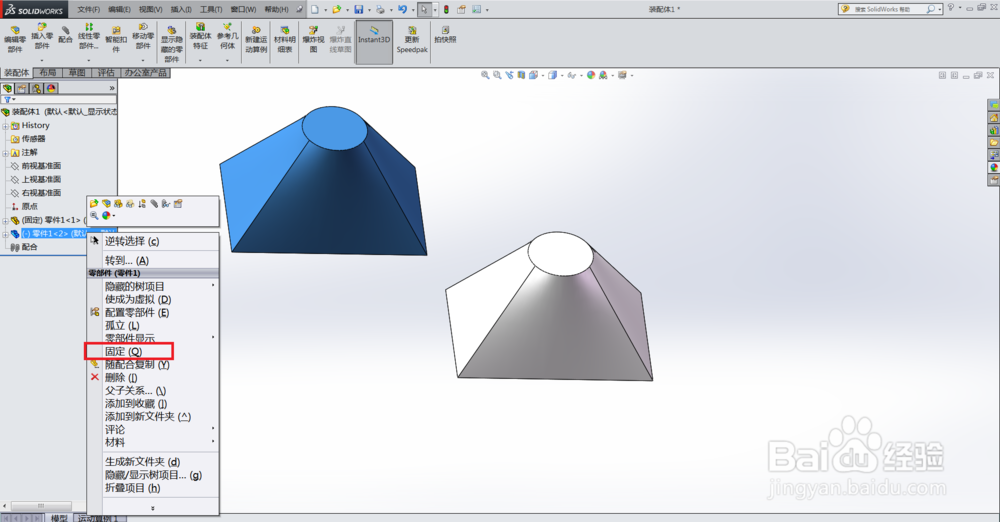Switch to the 办公室产品 tab
This screenshot has width=1000, height=522.
pyautogui.click(x=145, y=73)
